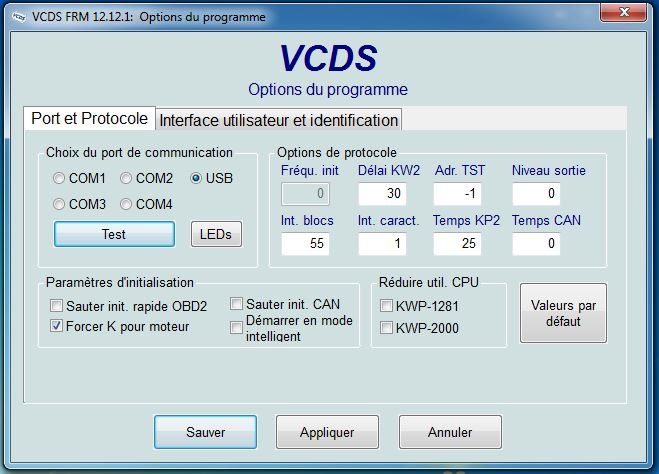This screenshot has width=659, height=474.
Task: Click the Délai KW2 field showing 30
Action: click(x=382, y=194)
